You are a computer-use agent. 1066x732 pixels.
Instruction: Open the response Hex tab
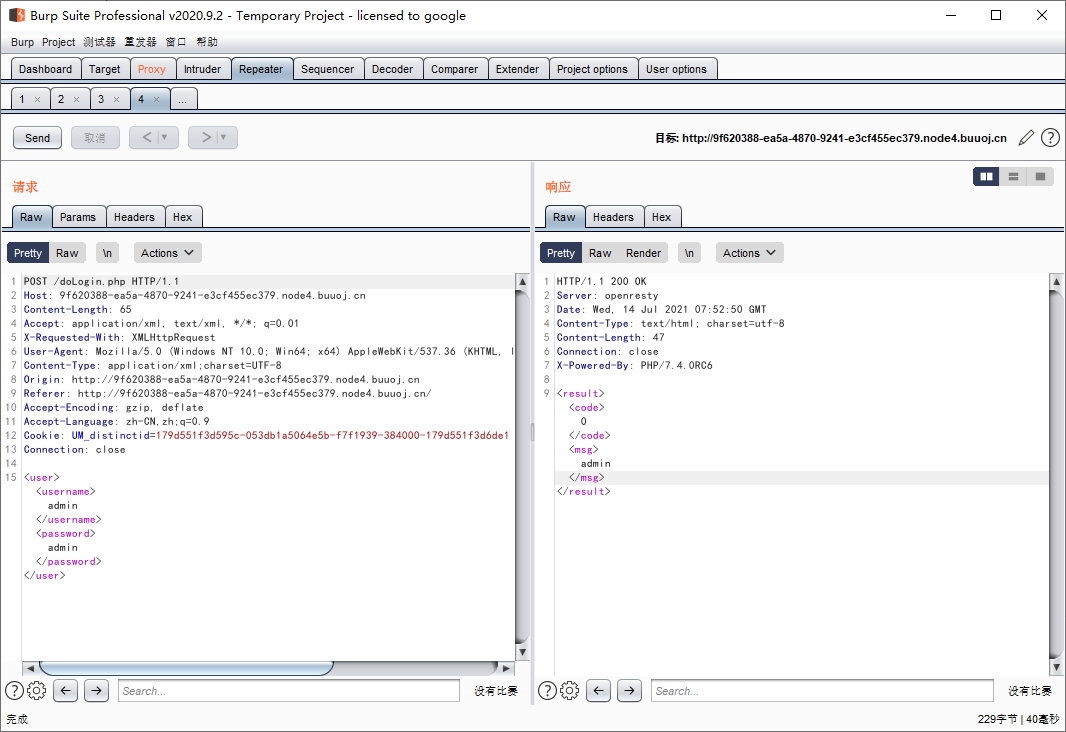point(661,217)
